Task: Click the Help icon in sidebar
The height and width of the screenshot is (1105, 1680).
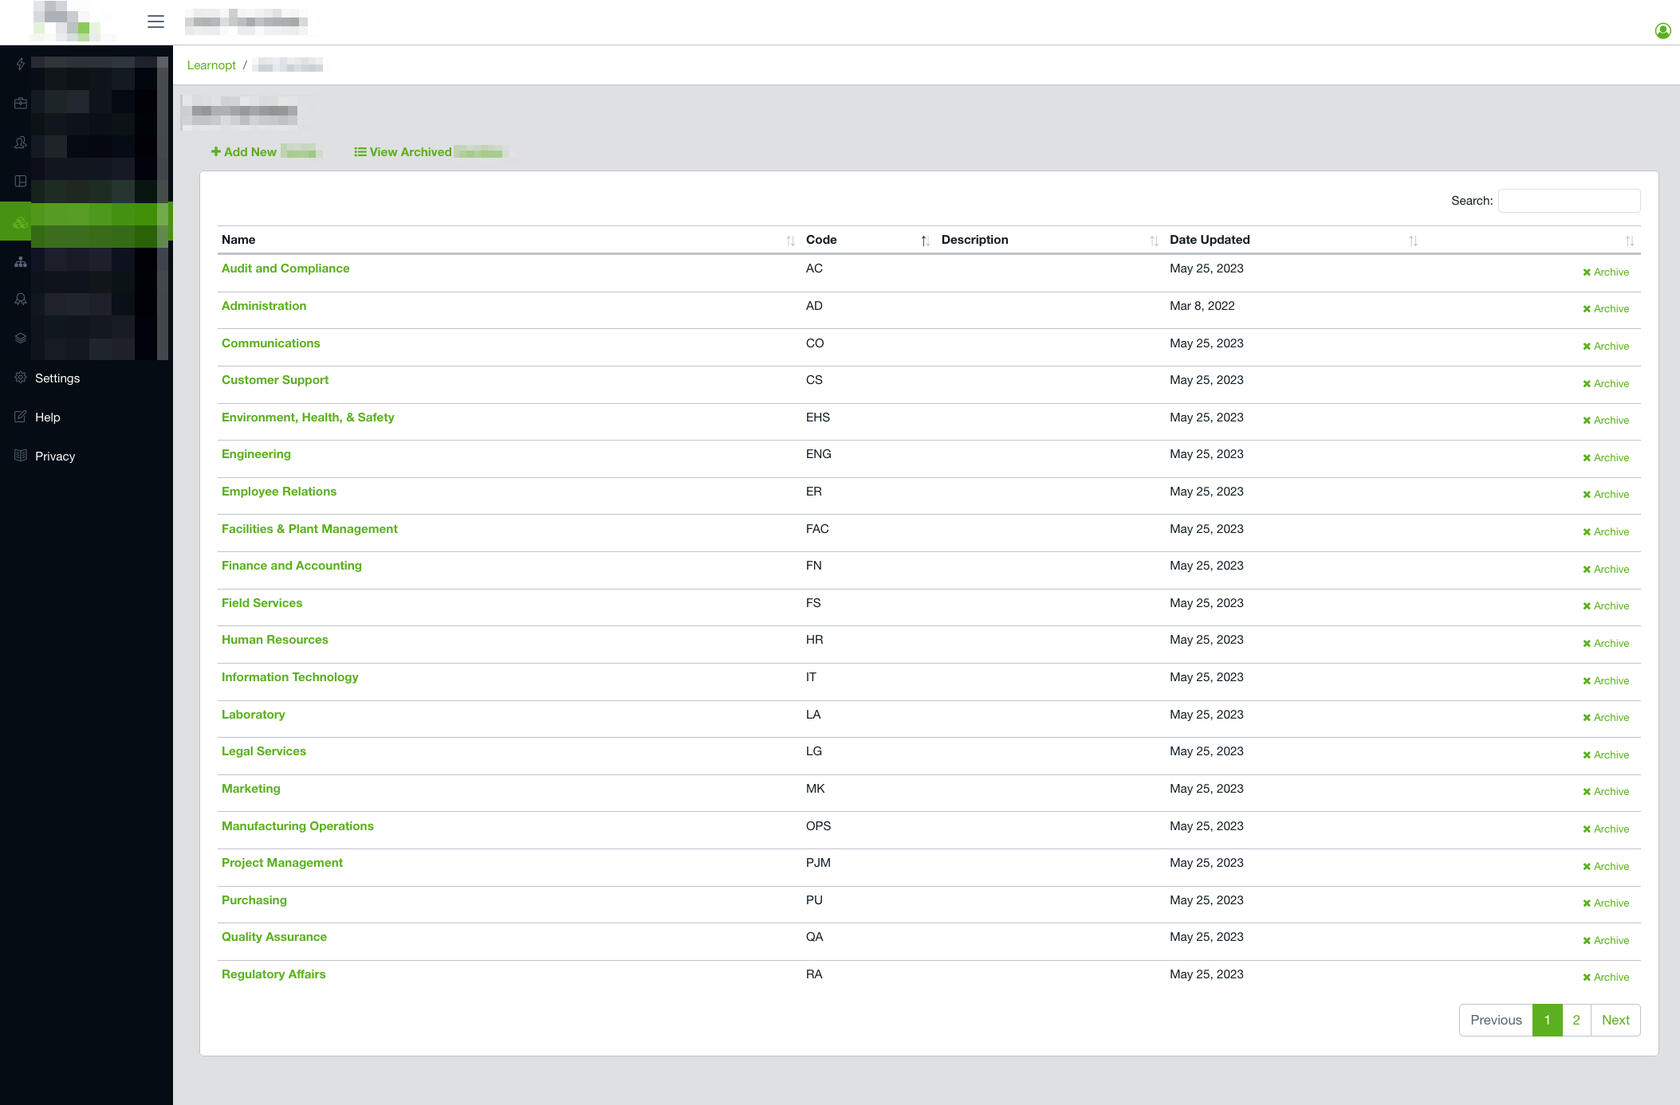Action: (x=20, y=417)
